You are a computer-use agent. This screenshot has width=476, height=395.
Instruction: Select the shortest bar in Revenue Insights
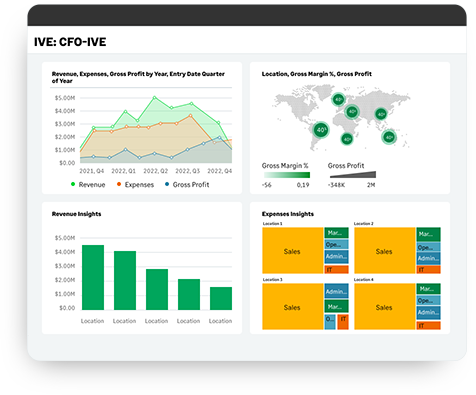(x=221, y=298)
